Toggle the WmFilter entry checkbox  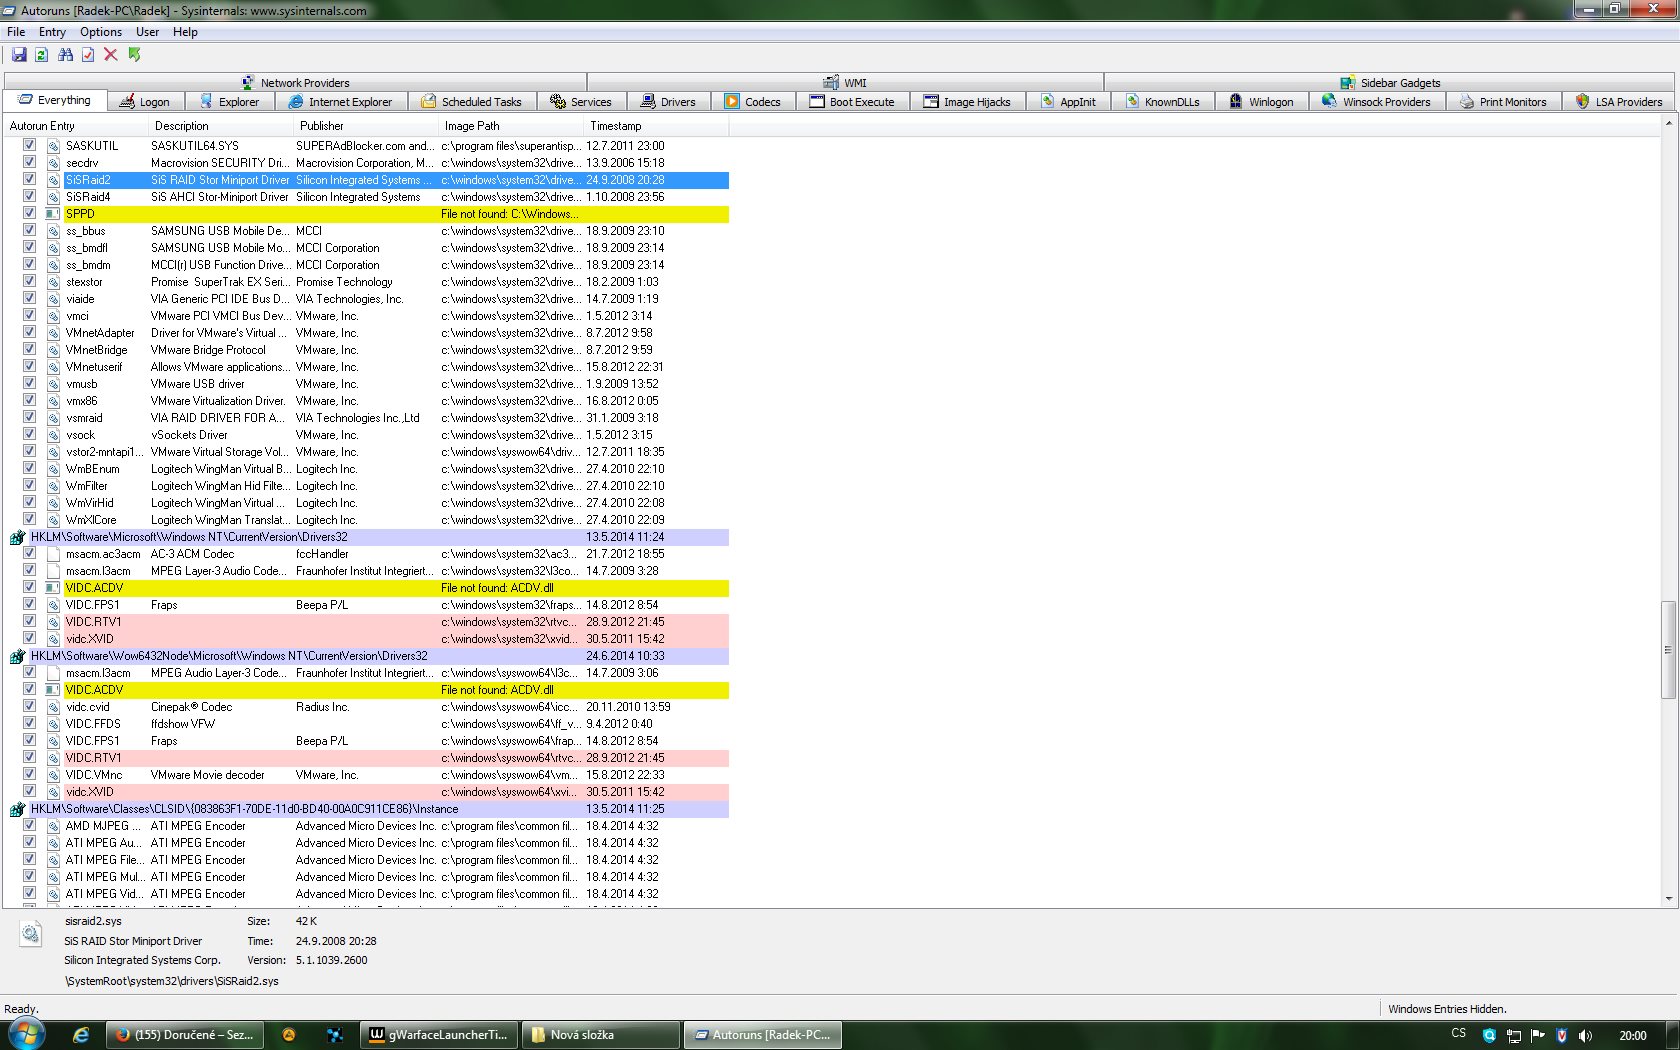point(29,485)
